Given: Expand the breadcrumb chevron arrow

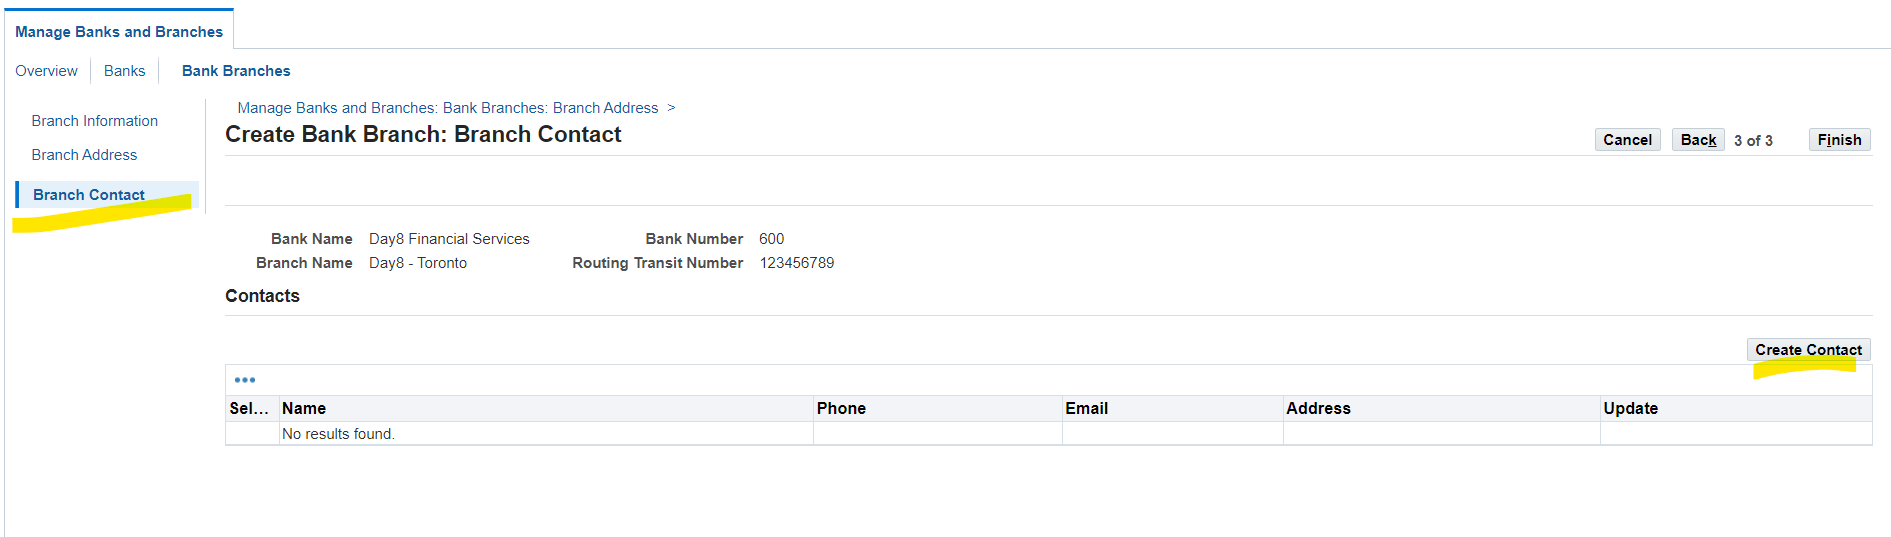Looking at the screenshot, I should click(671, 108).
